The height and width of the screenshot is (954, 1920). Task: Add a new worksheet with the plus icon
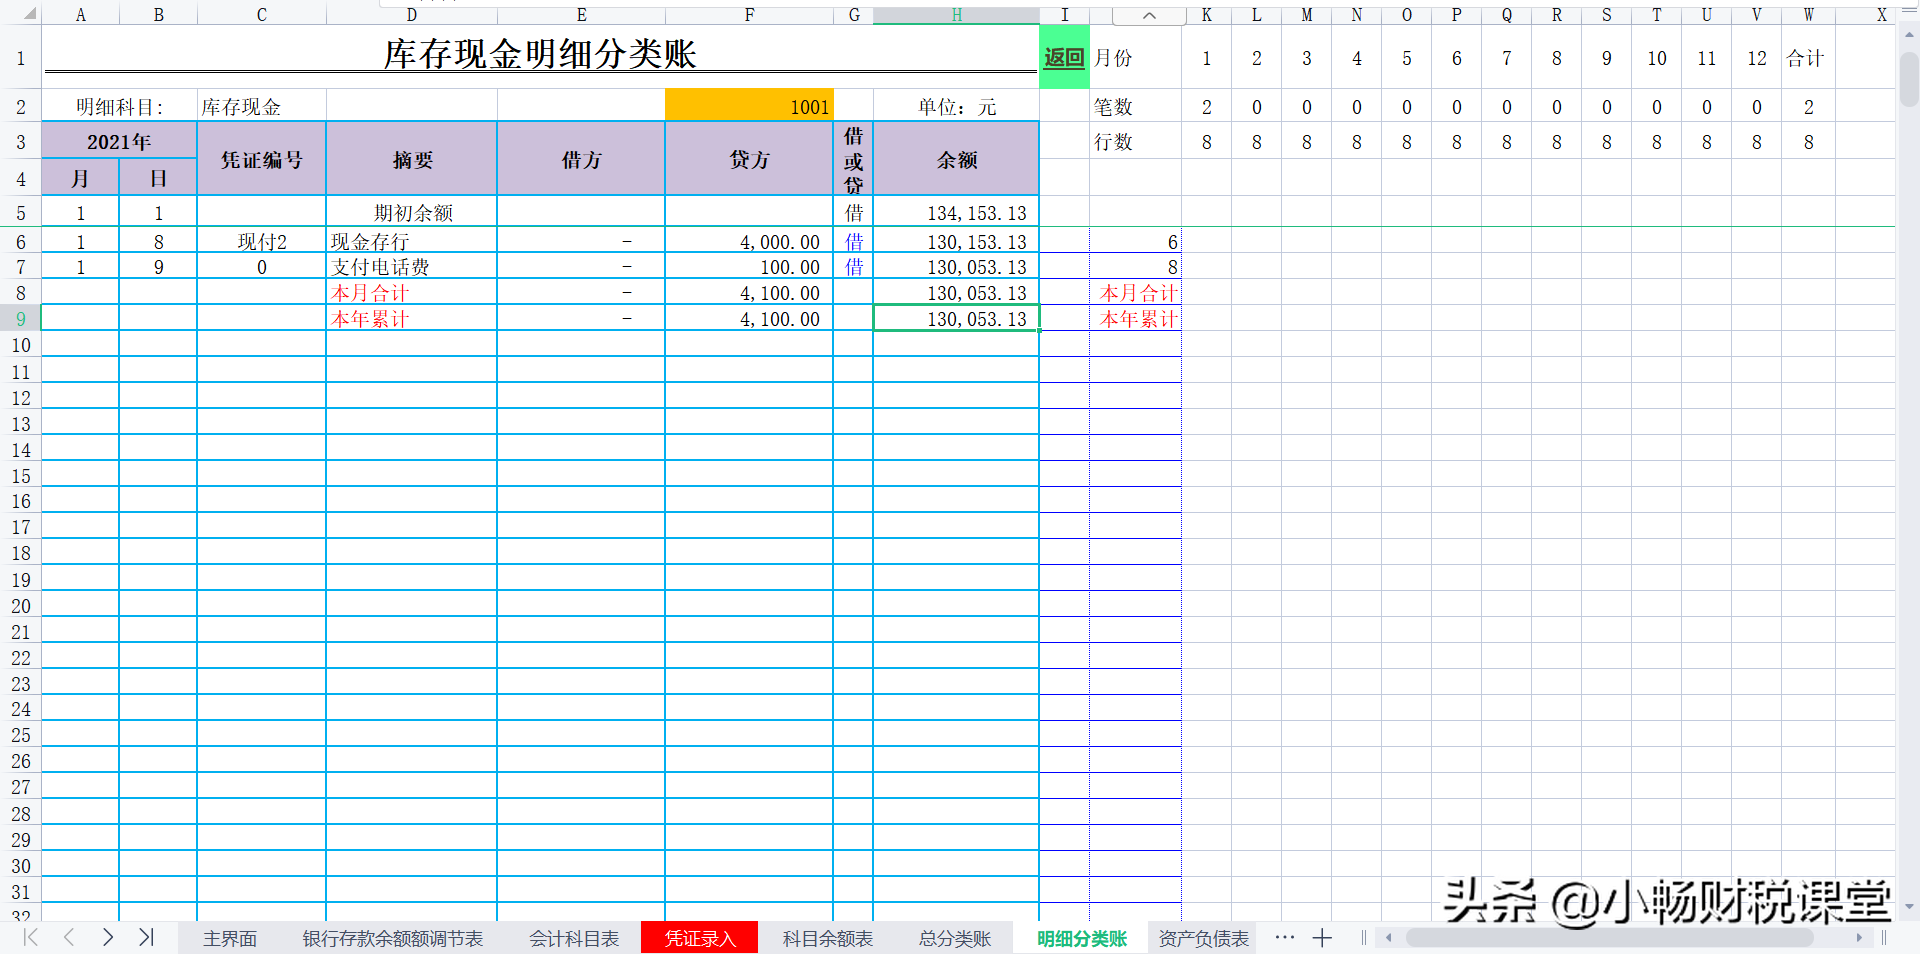(1323, 938)
